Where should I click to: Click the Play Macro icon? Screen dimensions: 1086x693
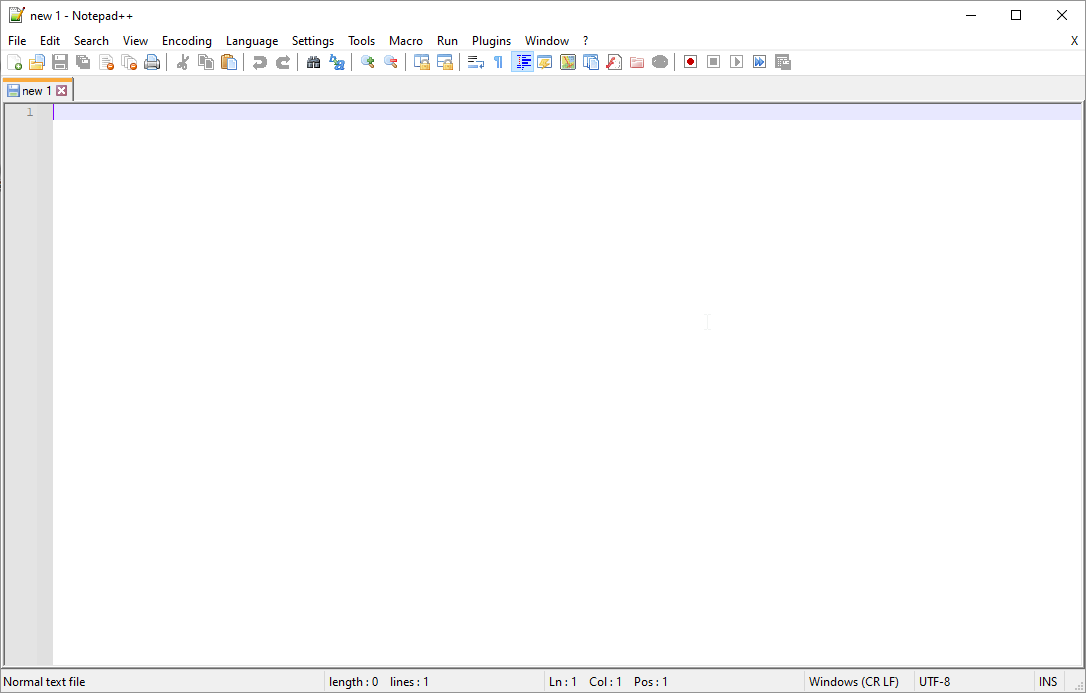pos(736,61)
